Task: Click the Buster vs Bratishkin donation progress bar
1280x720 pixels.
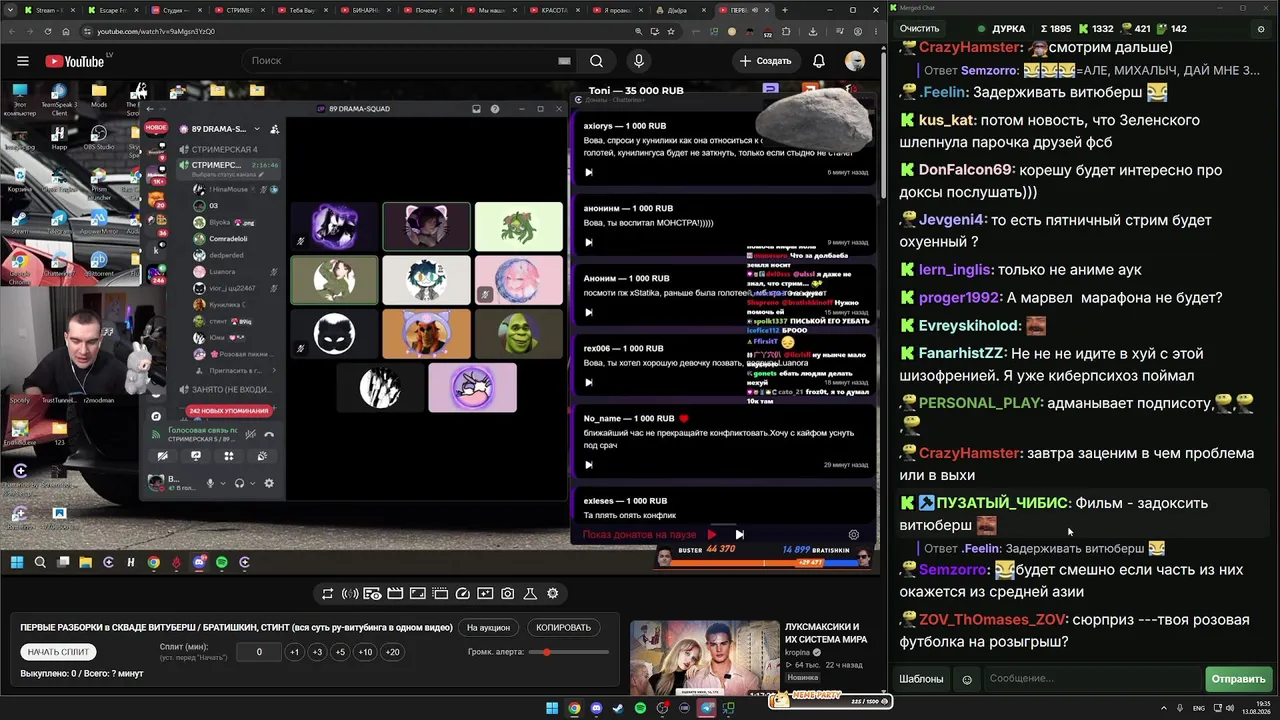Action: click(764, 563)
